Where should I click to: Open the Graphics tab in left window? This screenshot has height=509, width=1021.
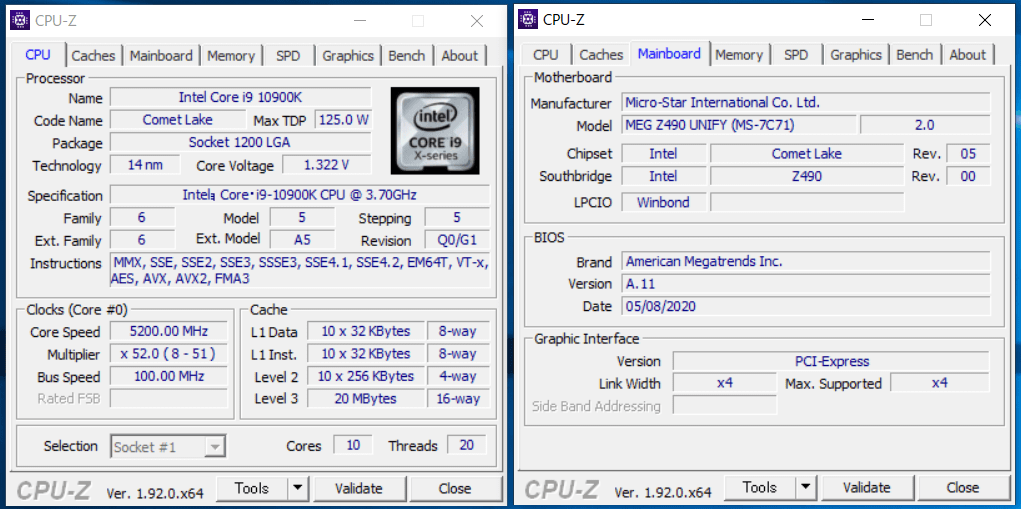click(x=348, y=55)
